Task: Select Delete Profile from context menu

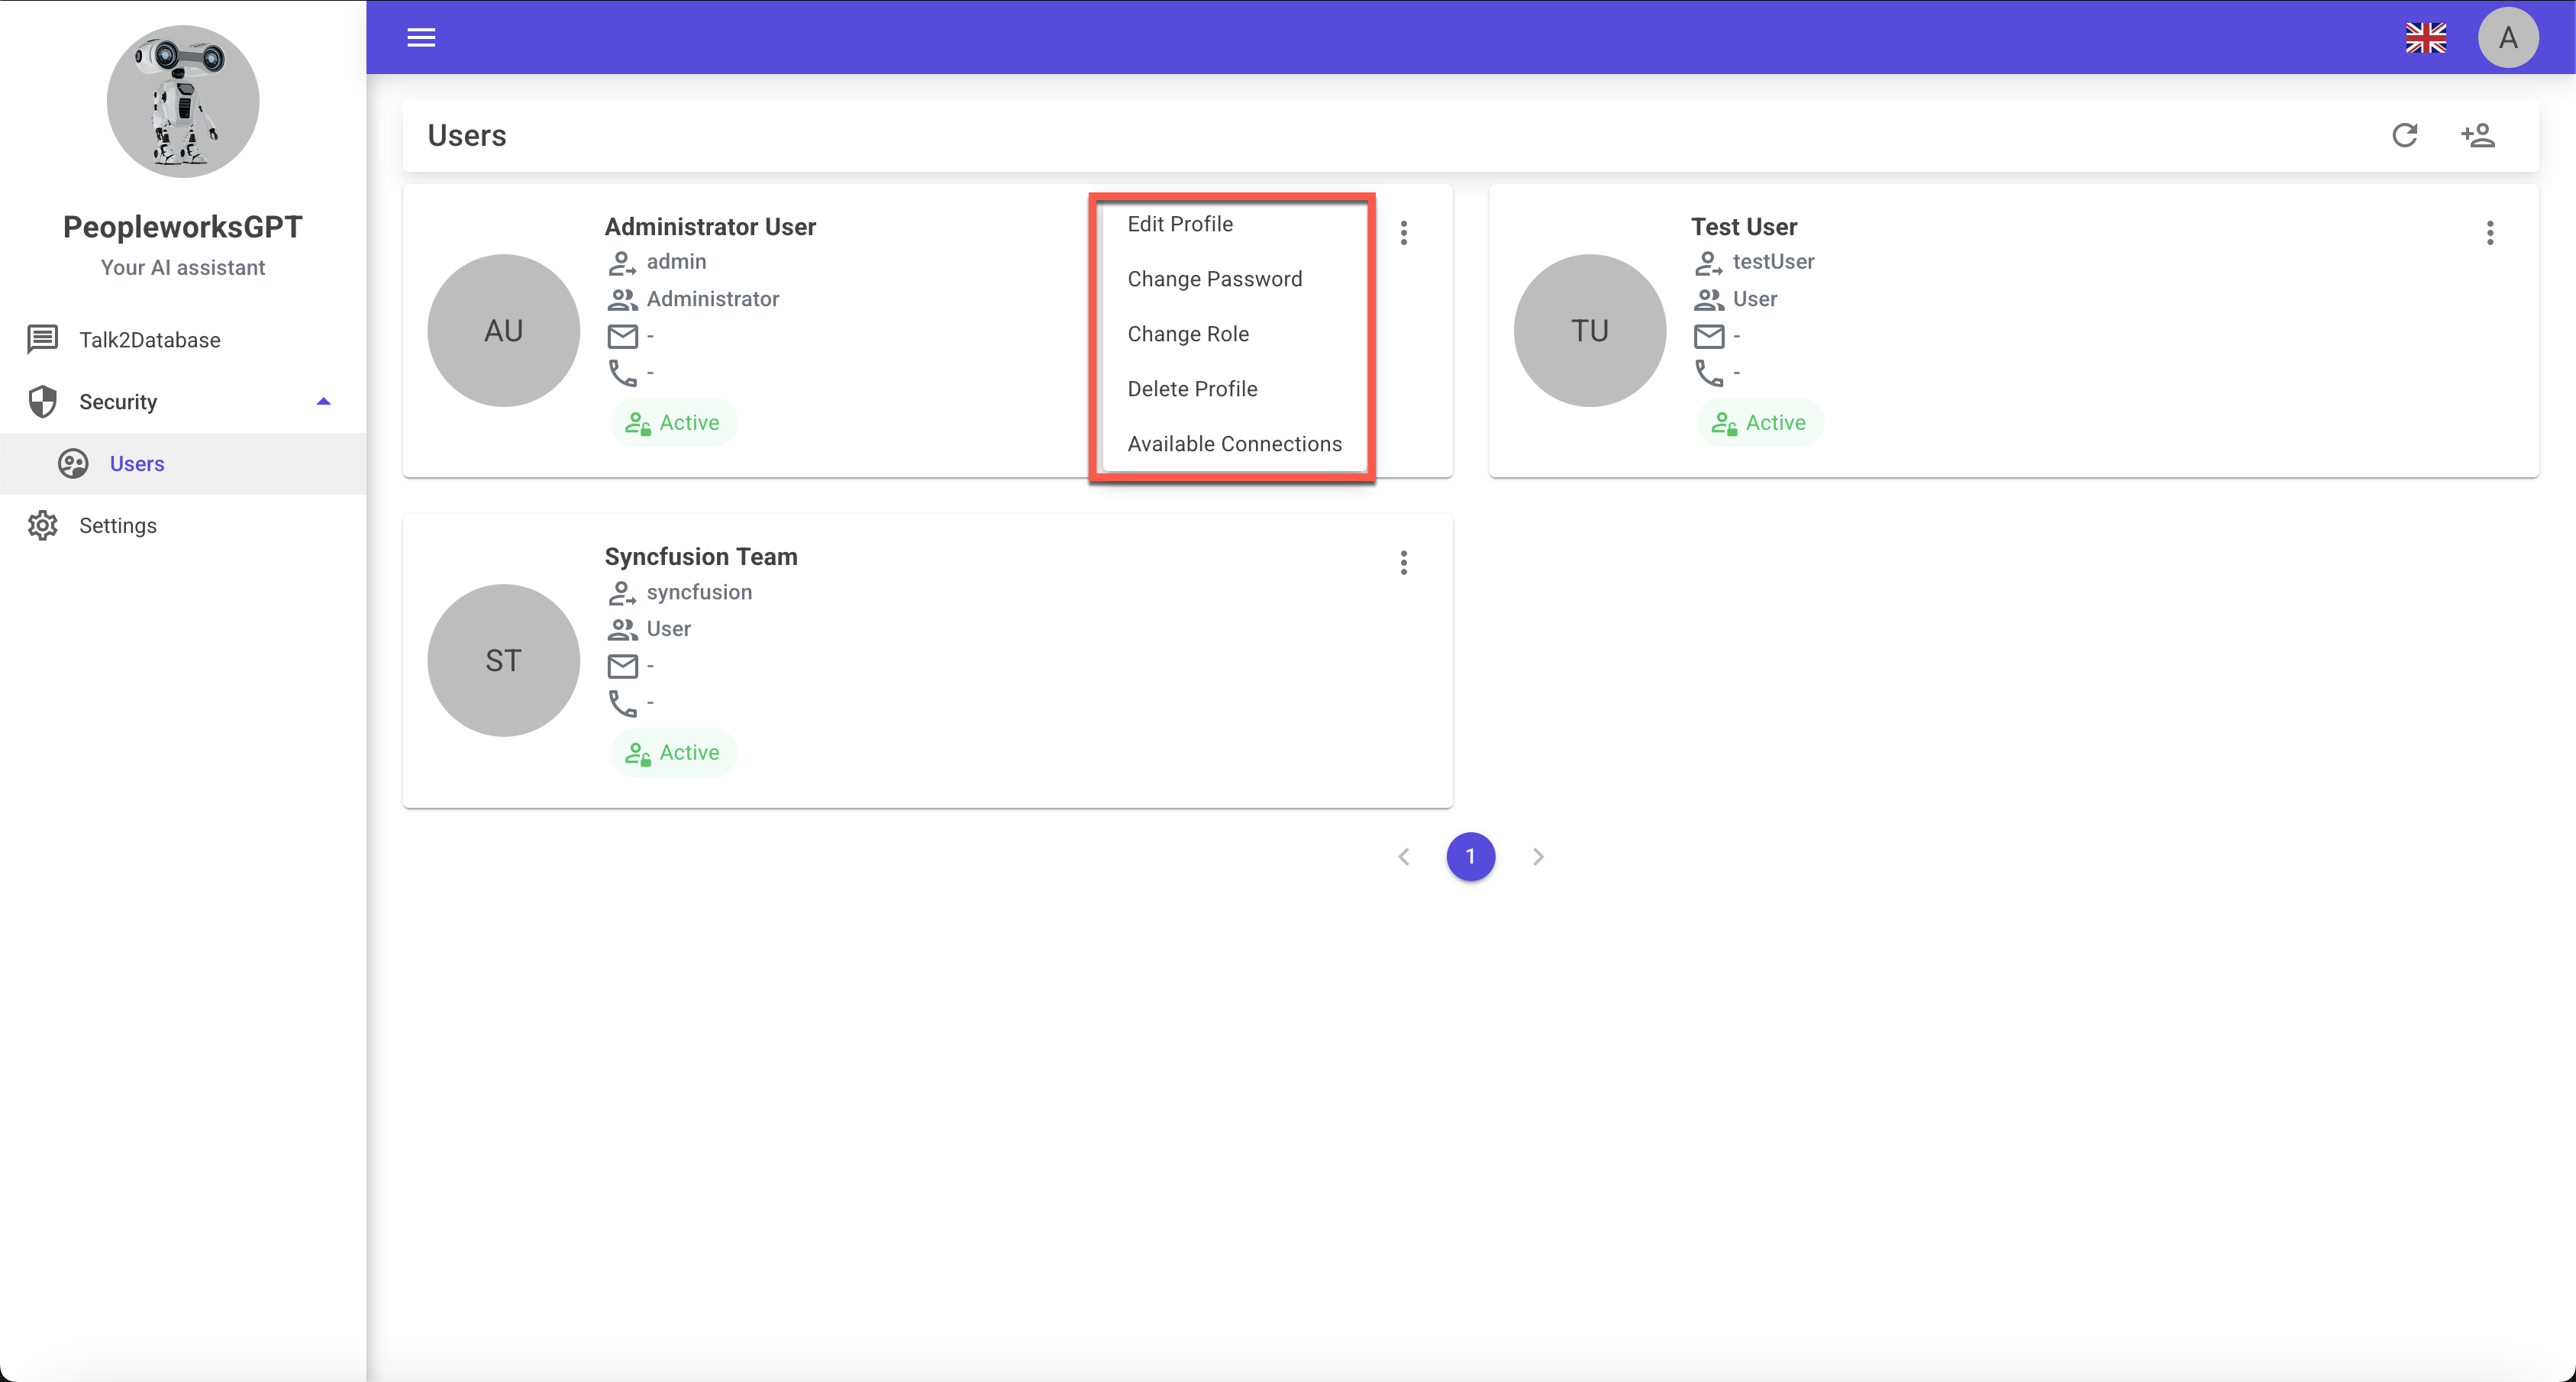Action: [1234, 389]
